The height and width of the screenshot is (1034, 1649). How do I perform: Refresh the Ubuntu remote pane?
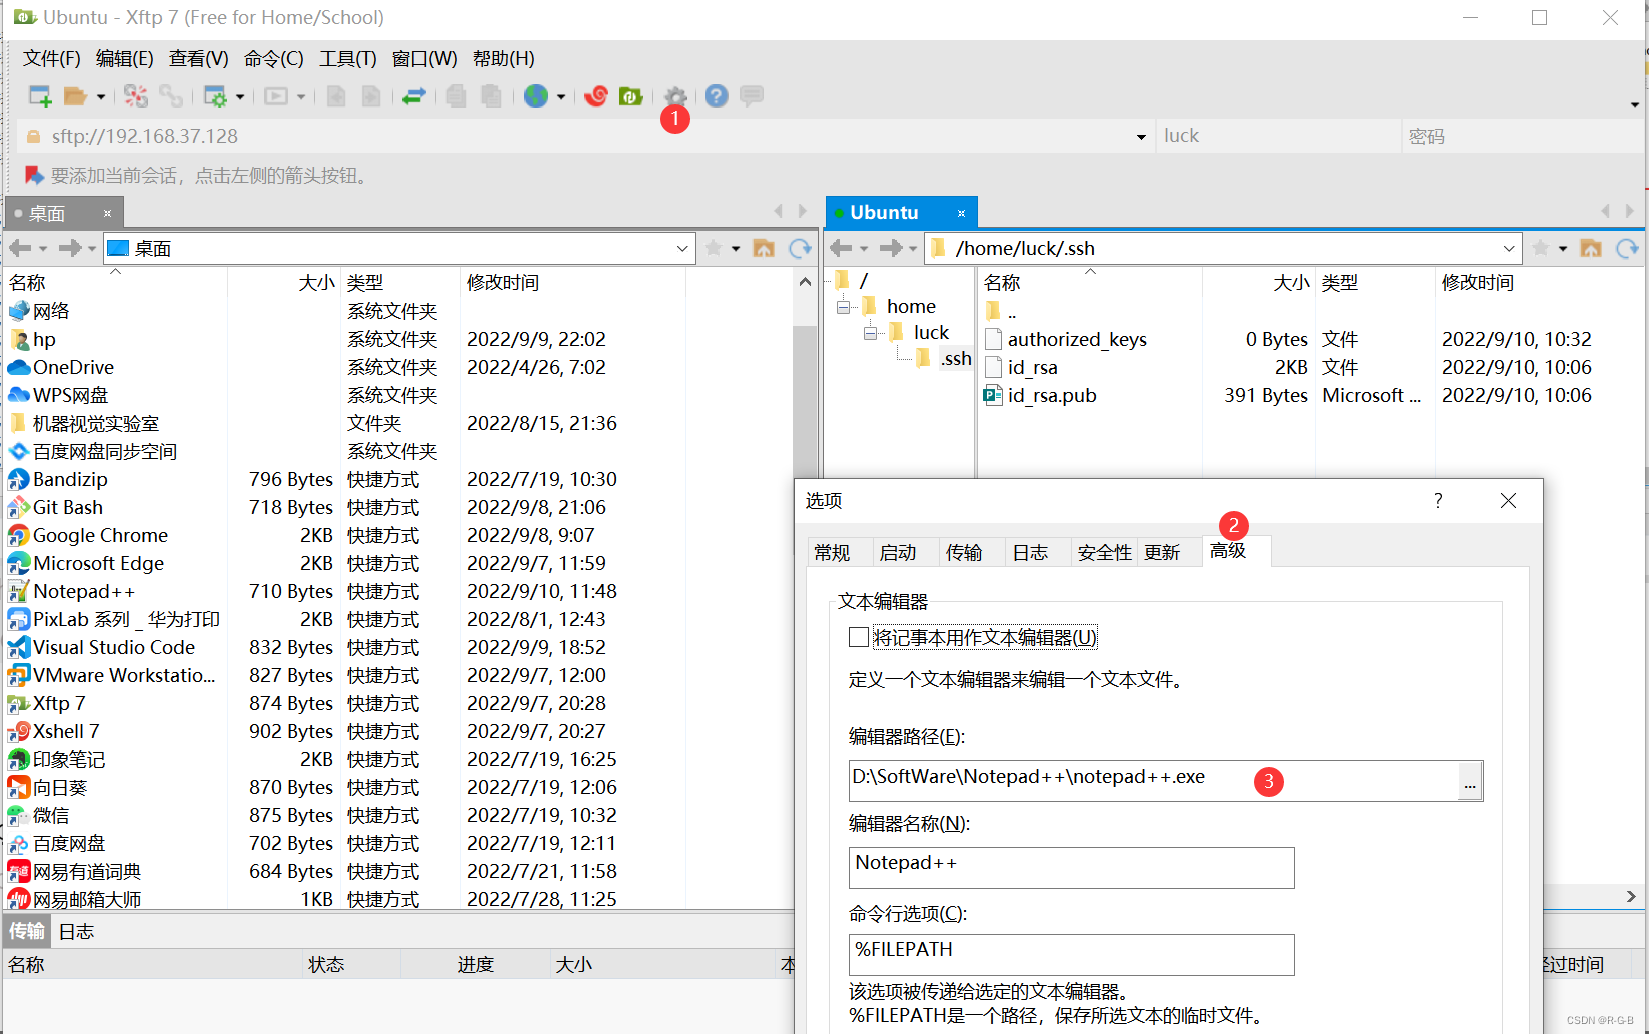[1627, 248]
